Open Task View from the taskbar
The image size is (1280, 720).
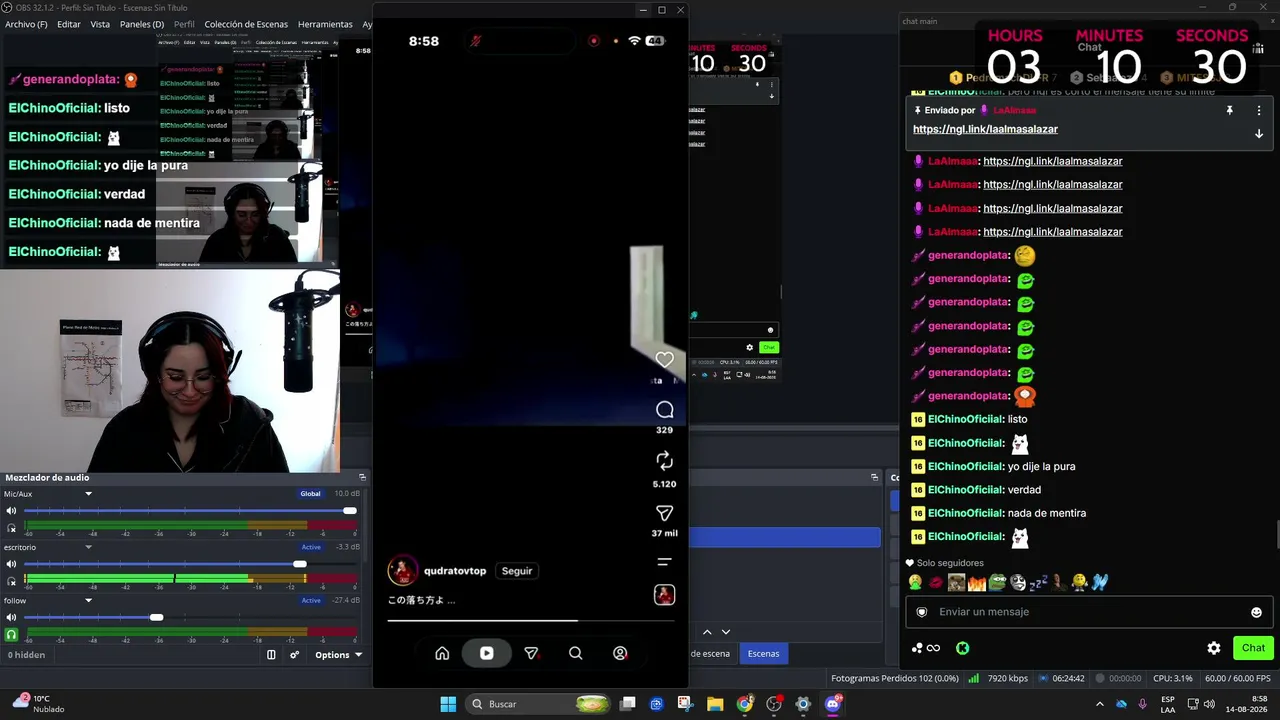click(627, 704)
